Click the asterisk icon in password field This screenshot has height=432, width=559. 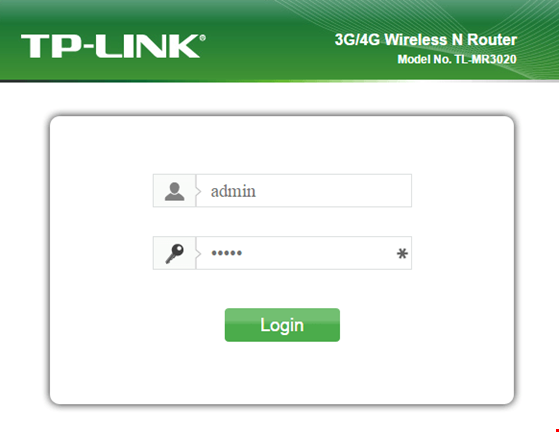coord(402,253)
